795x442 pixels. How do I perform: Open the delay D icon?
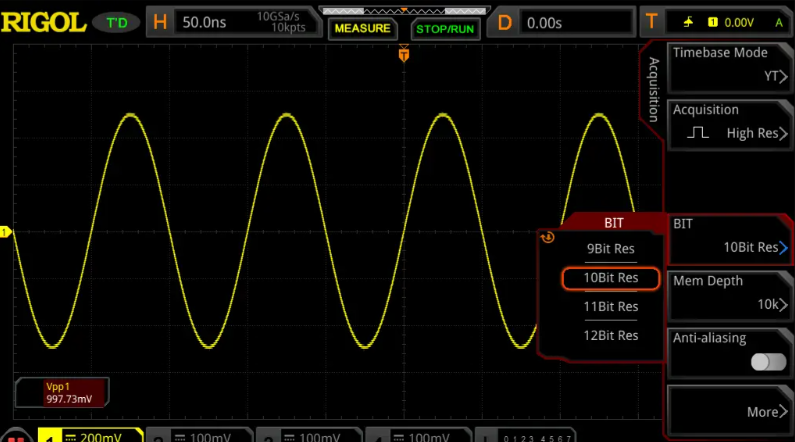(x=504, y=23)
